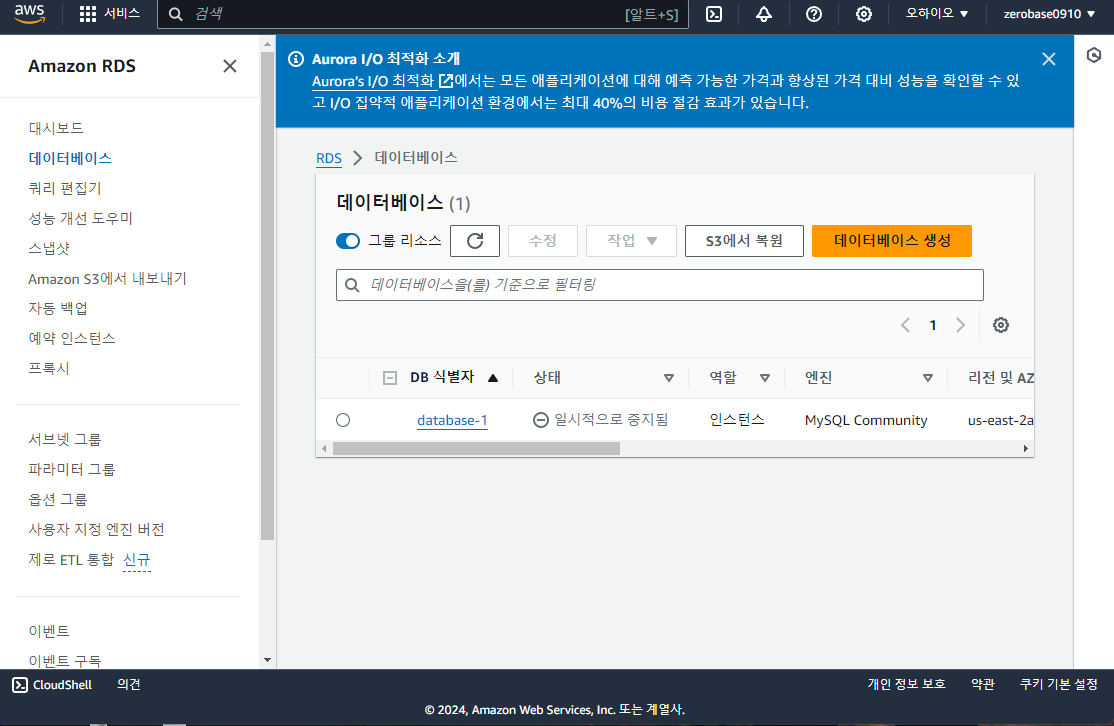Go to the previous page of databases
1114x726 pixels.
905,325
